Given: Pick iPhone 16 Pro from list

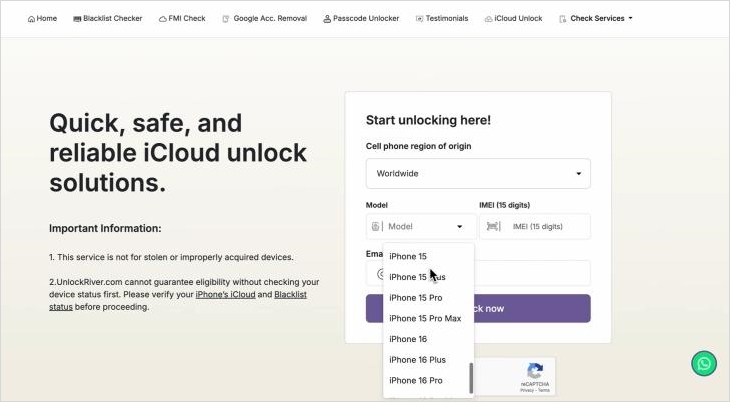Looking at the screenshot, I should 415,380.
